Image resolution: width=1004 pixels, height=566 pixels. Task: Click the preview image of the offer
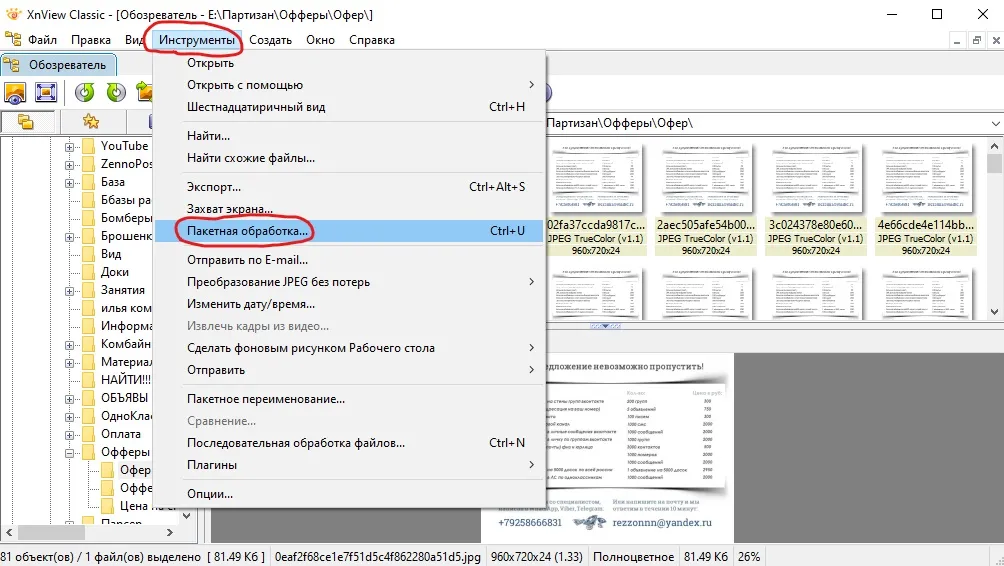(607, 448)
